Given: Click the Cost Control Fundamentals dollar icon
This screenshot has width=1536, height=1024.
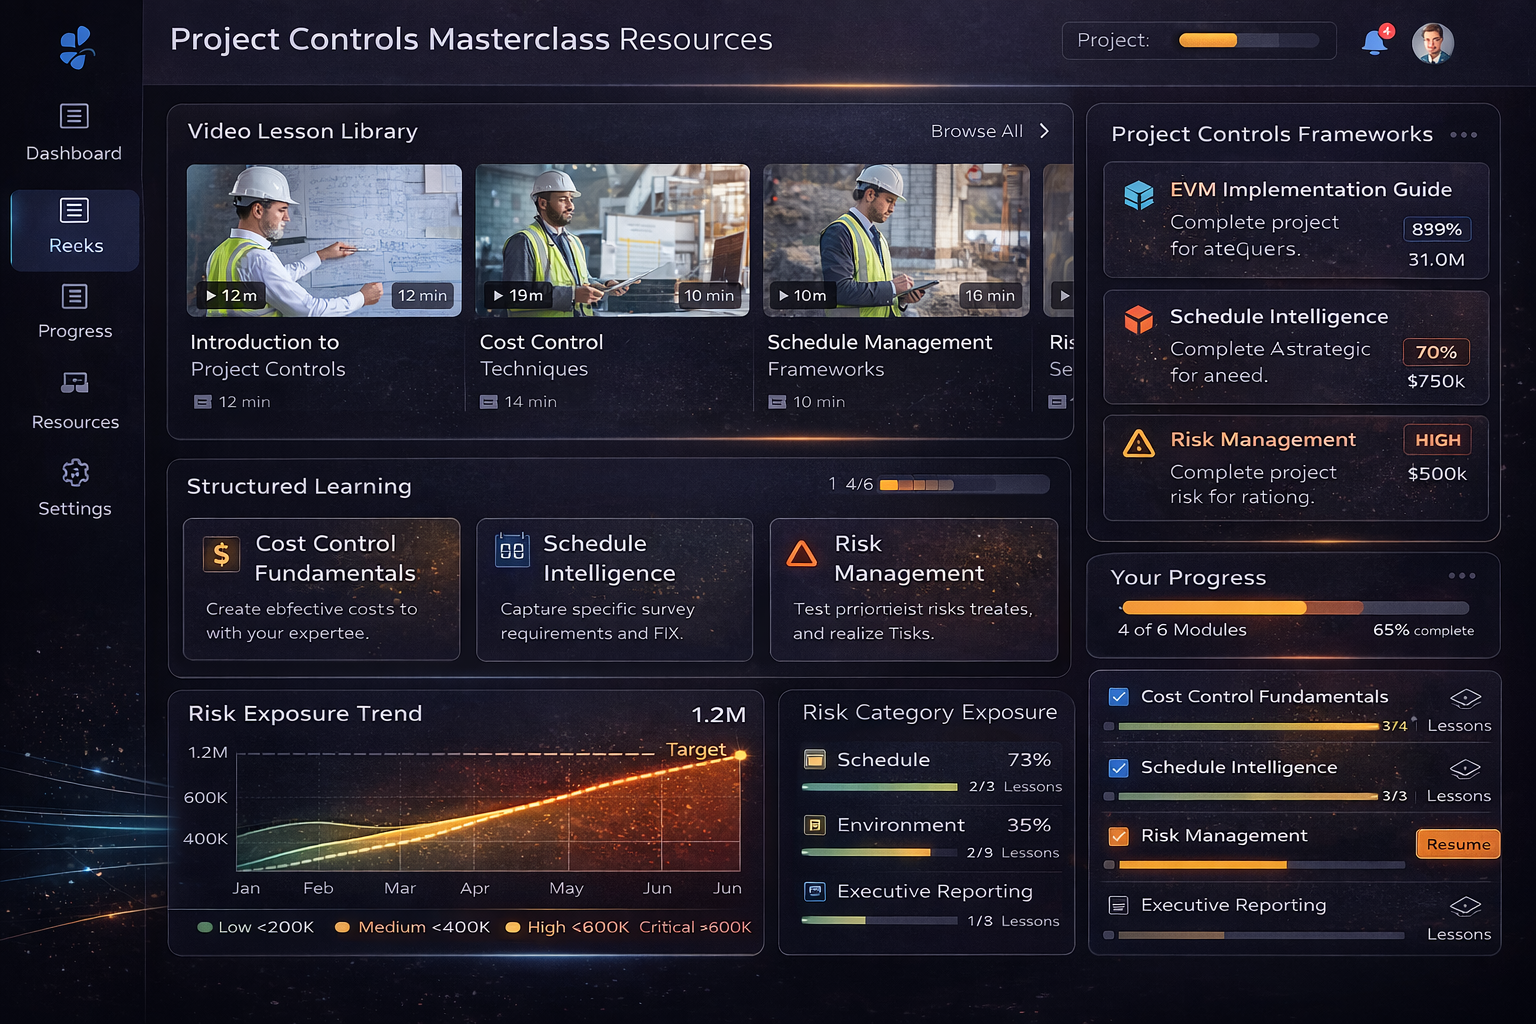Looking at the screenshot, I should [221, 554].
